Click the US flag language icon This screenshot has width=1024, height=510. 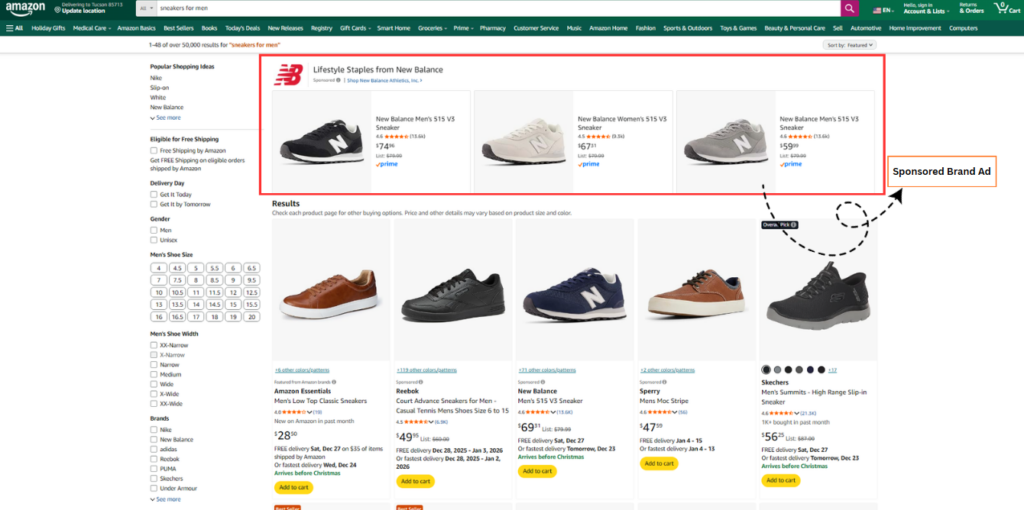click(x=877, y=10)
